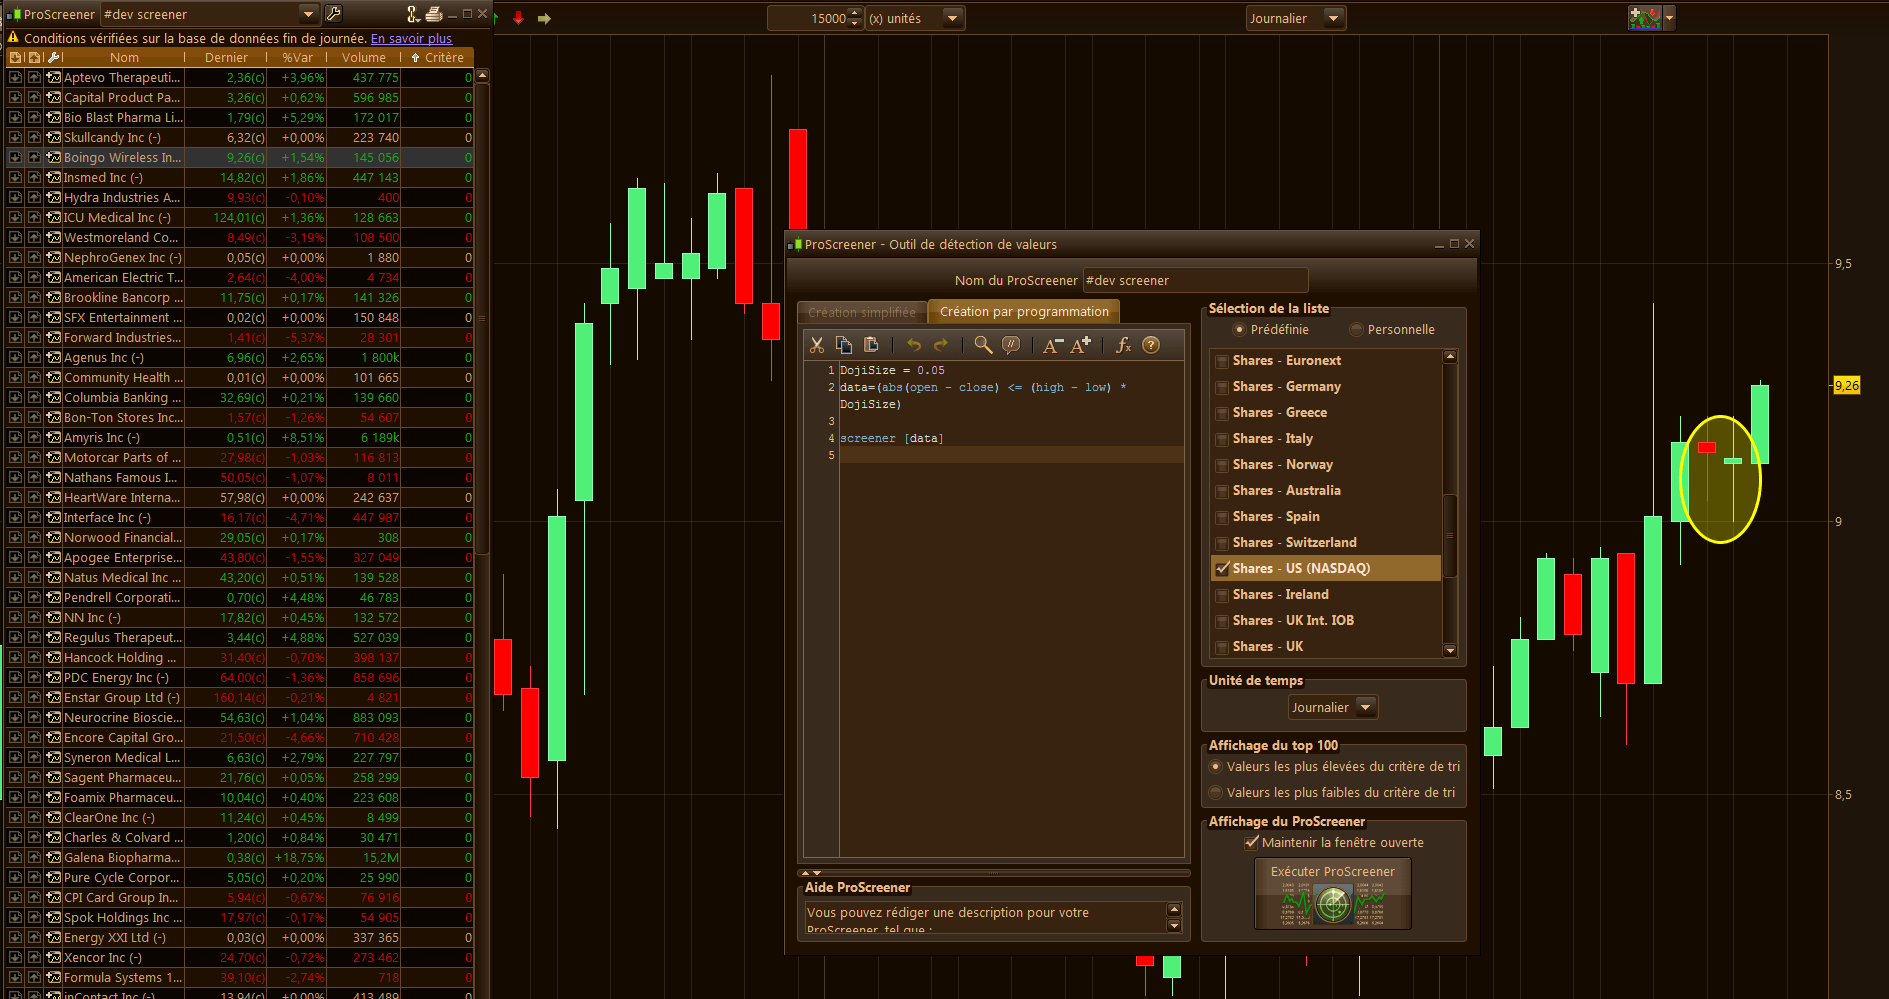
Task: Sort list by Volume column
Action: 364,58
